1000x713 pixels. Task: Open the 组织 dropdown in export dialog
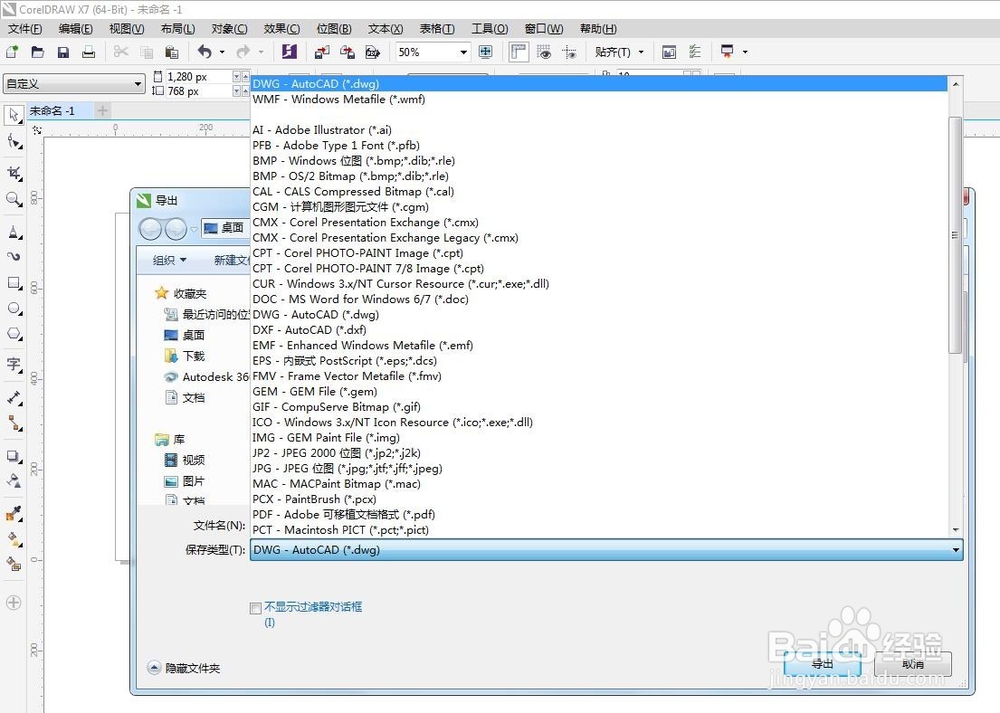[169, 260]
